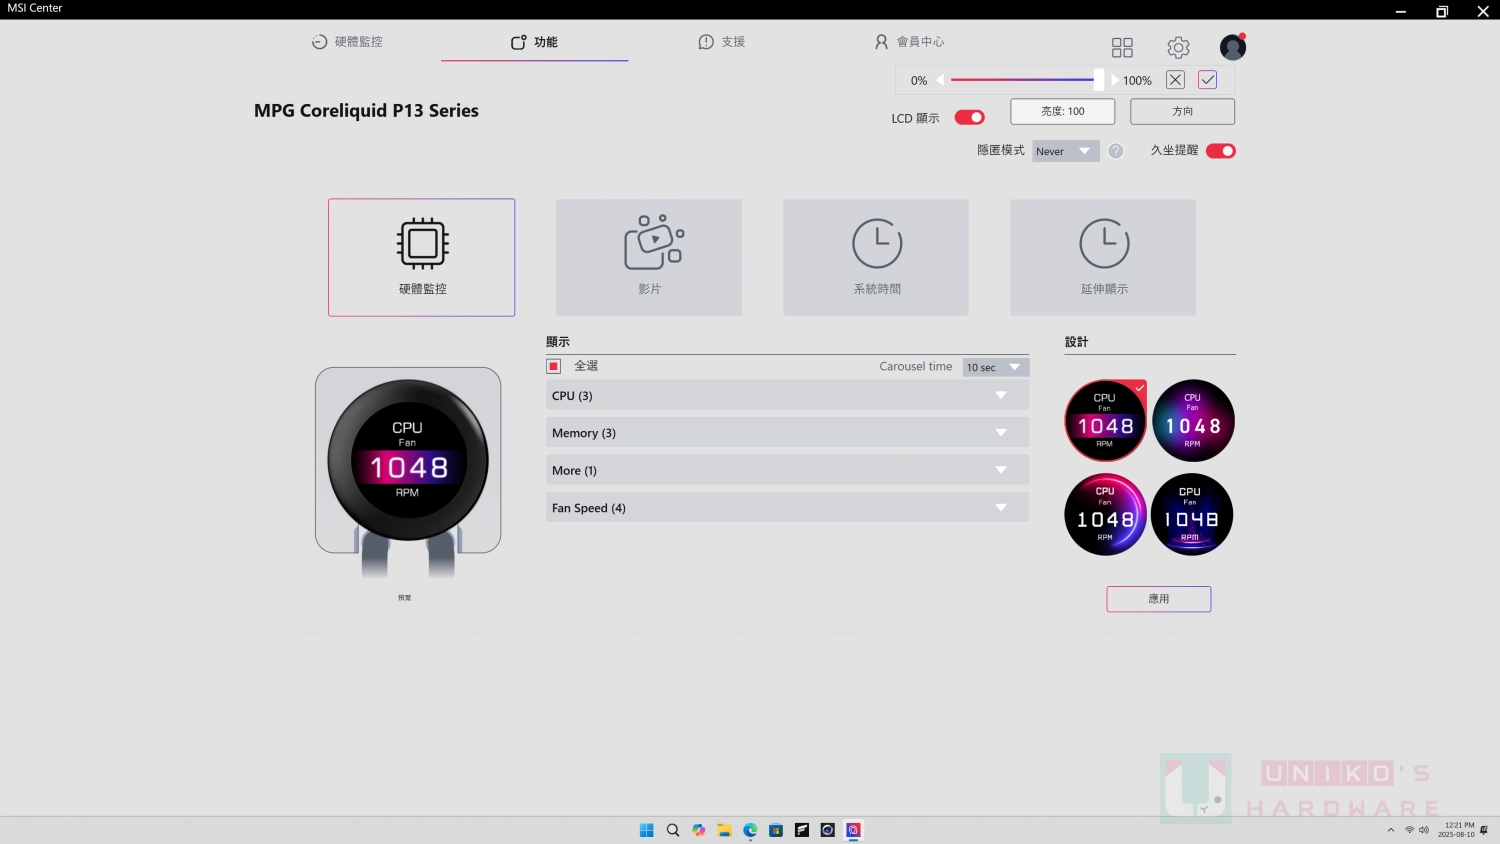The height and width of the screenshot is (844, 1500).
Task: Open notification bell in taskbar
Action: pyautogui.click(x=1484, y=830)
